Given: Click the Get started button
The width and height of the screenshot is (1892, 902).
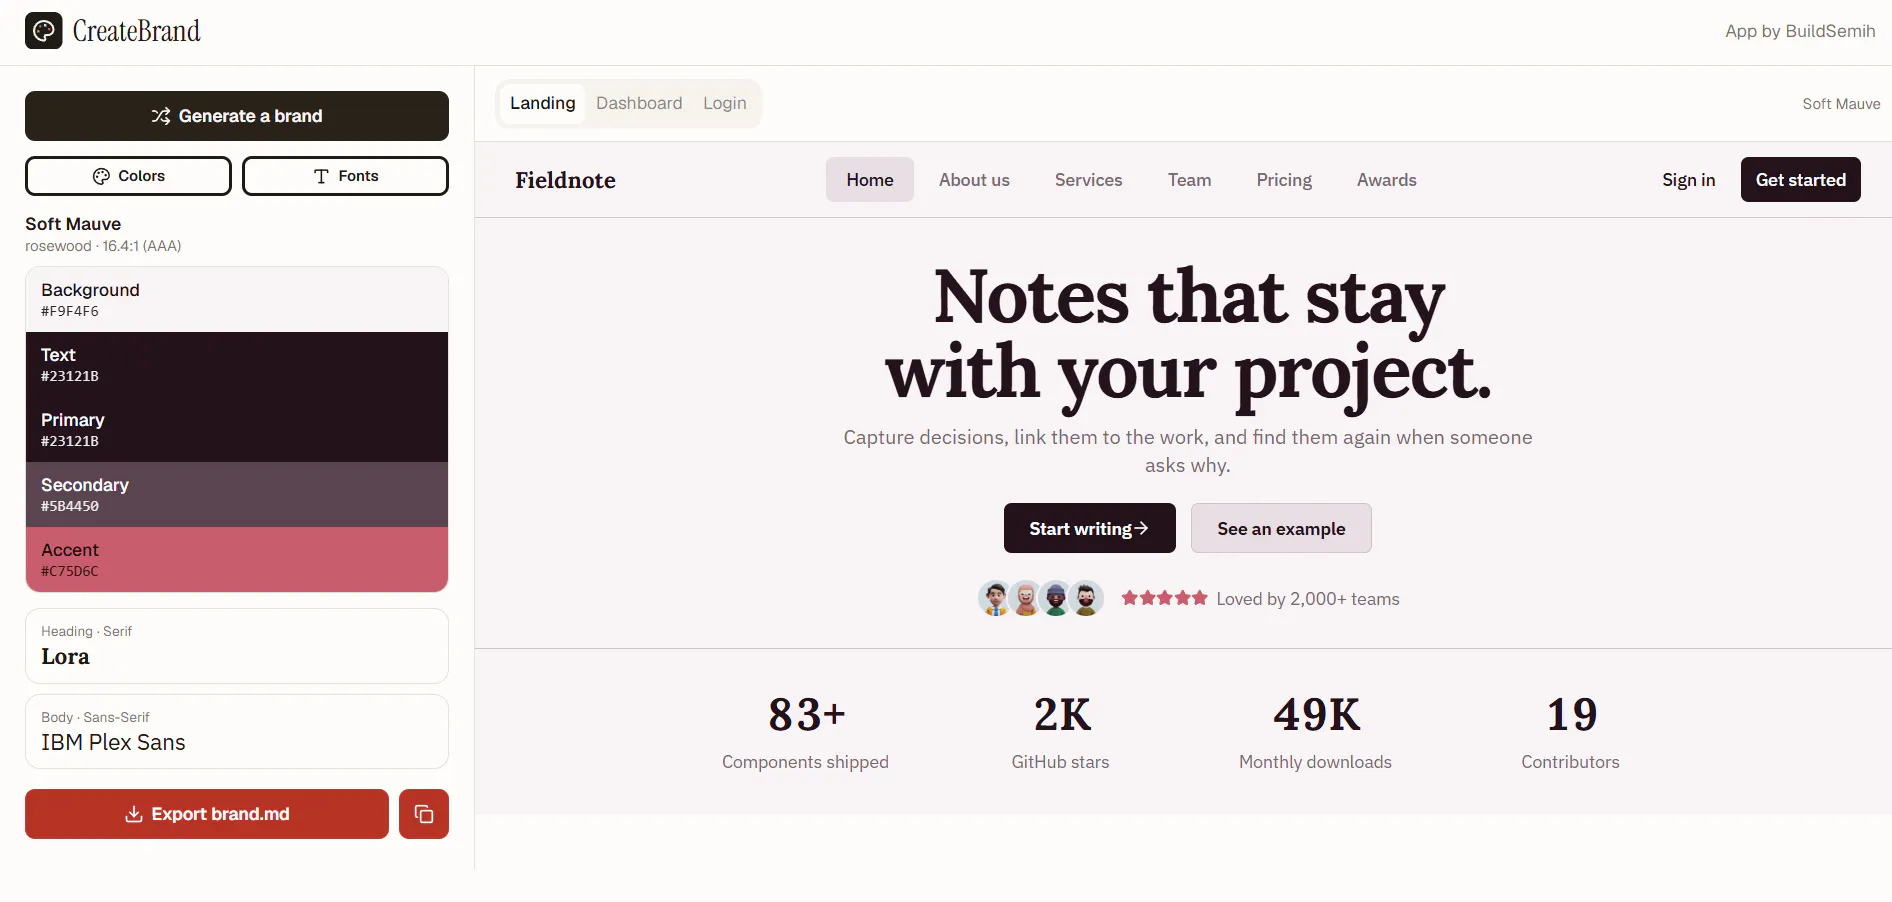Looking at the screenshot, I should 1801,180.
